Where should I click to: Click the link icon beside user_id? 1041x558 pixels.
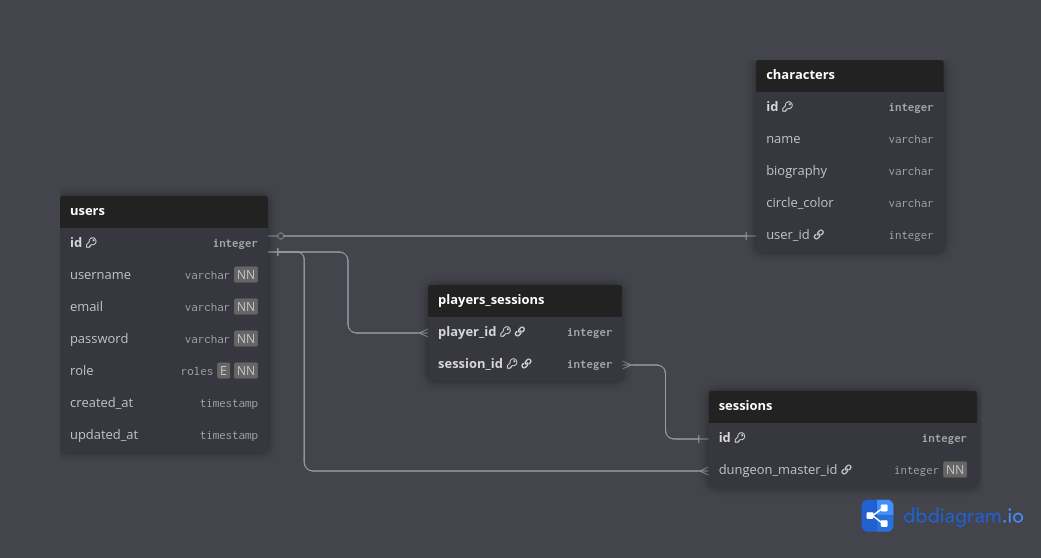(x=819, y=234)
